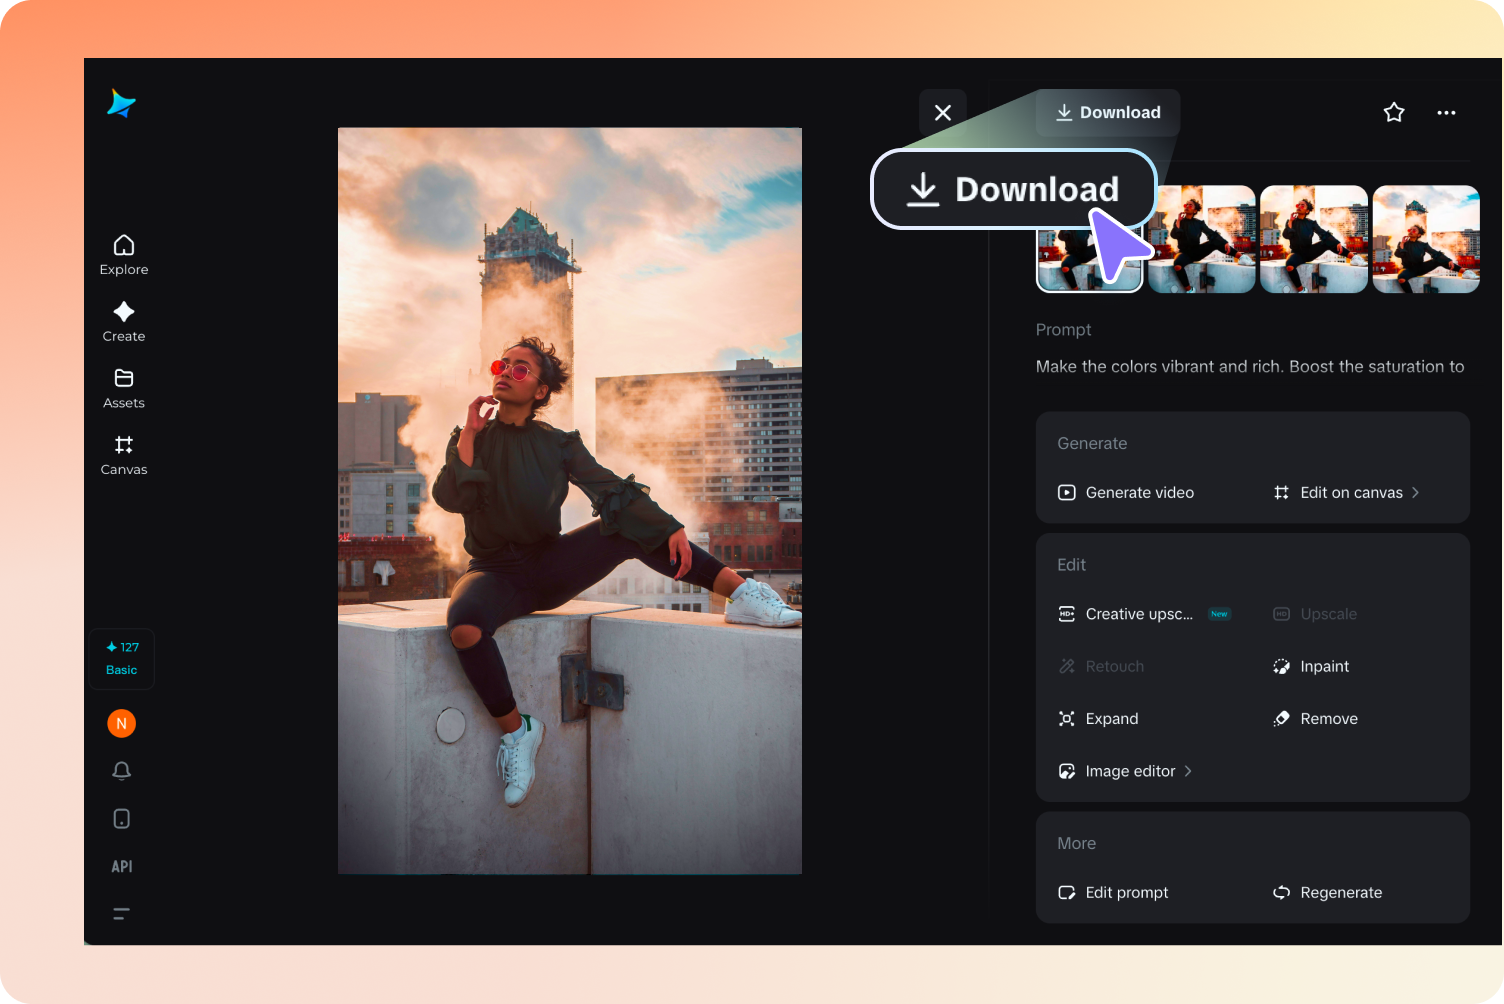Viewport: 1504px width, 1004px height.
Task: Click Edit prompt under More
Action: [1126, 892]
